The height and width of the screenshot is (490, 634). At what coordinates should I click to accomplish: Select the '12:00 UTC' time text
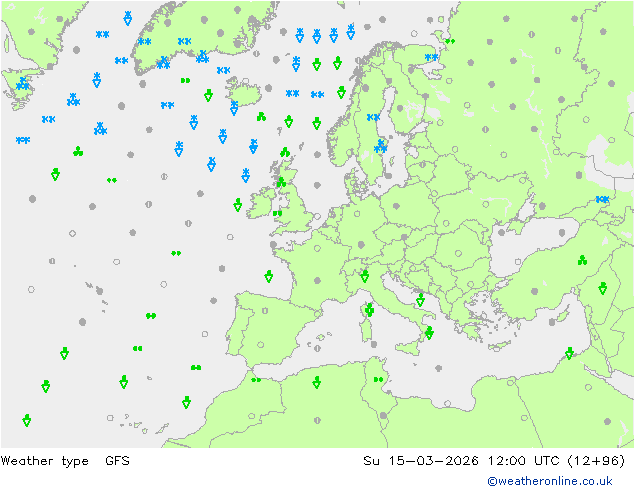coord(524,460)
